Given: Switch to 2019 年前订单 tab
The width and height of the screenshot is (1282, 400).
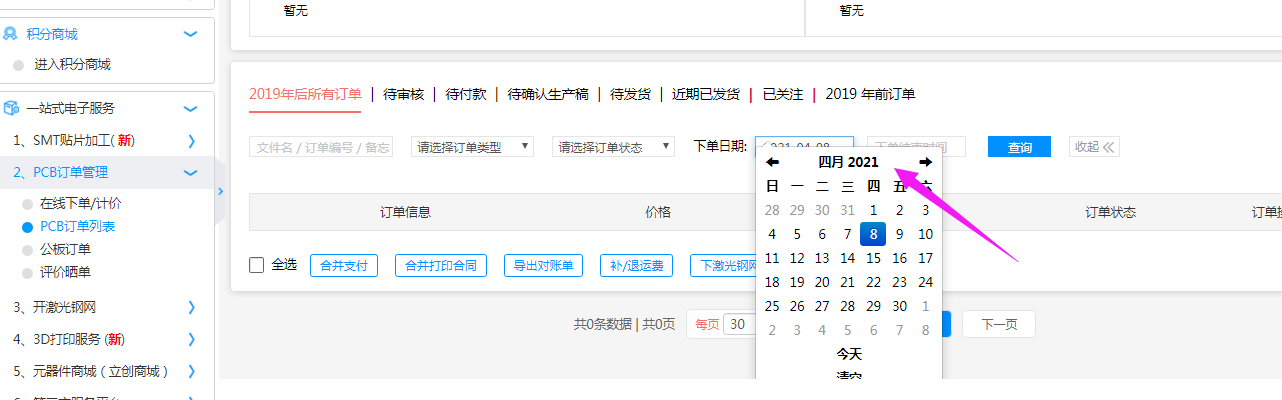Looking at the screenshot, I should (x=870, y=94).
